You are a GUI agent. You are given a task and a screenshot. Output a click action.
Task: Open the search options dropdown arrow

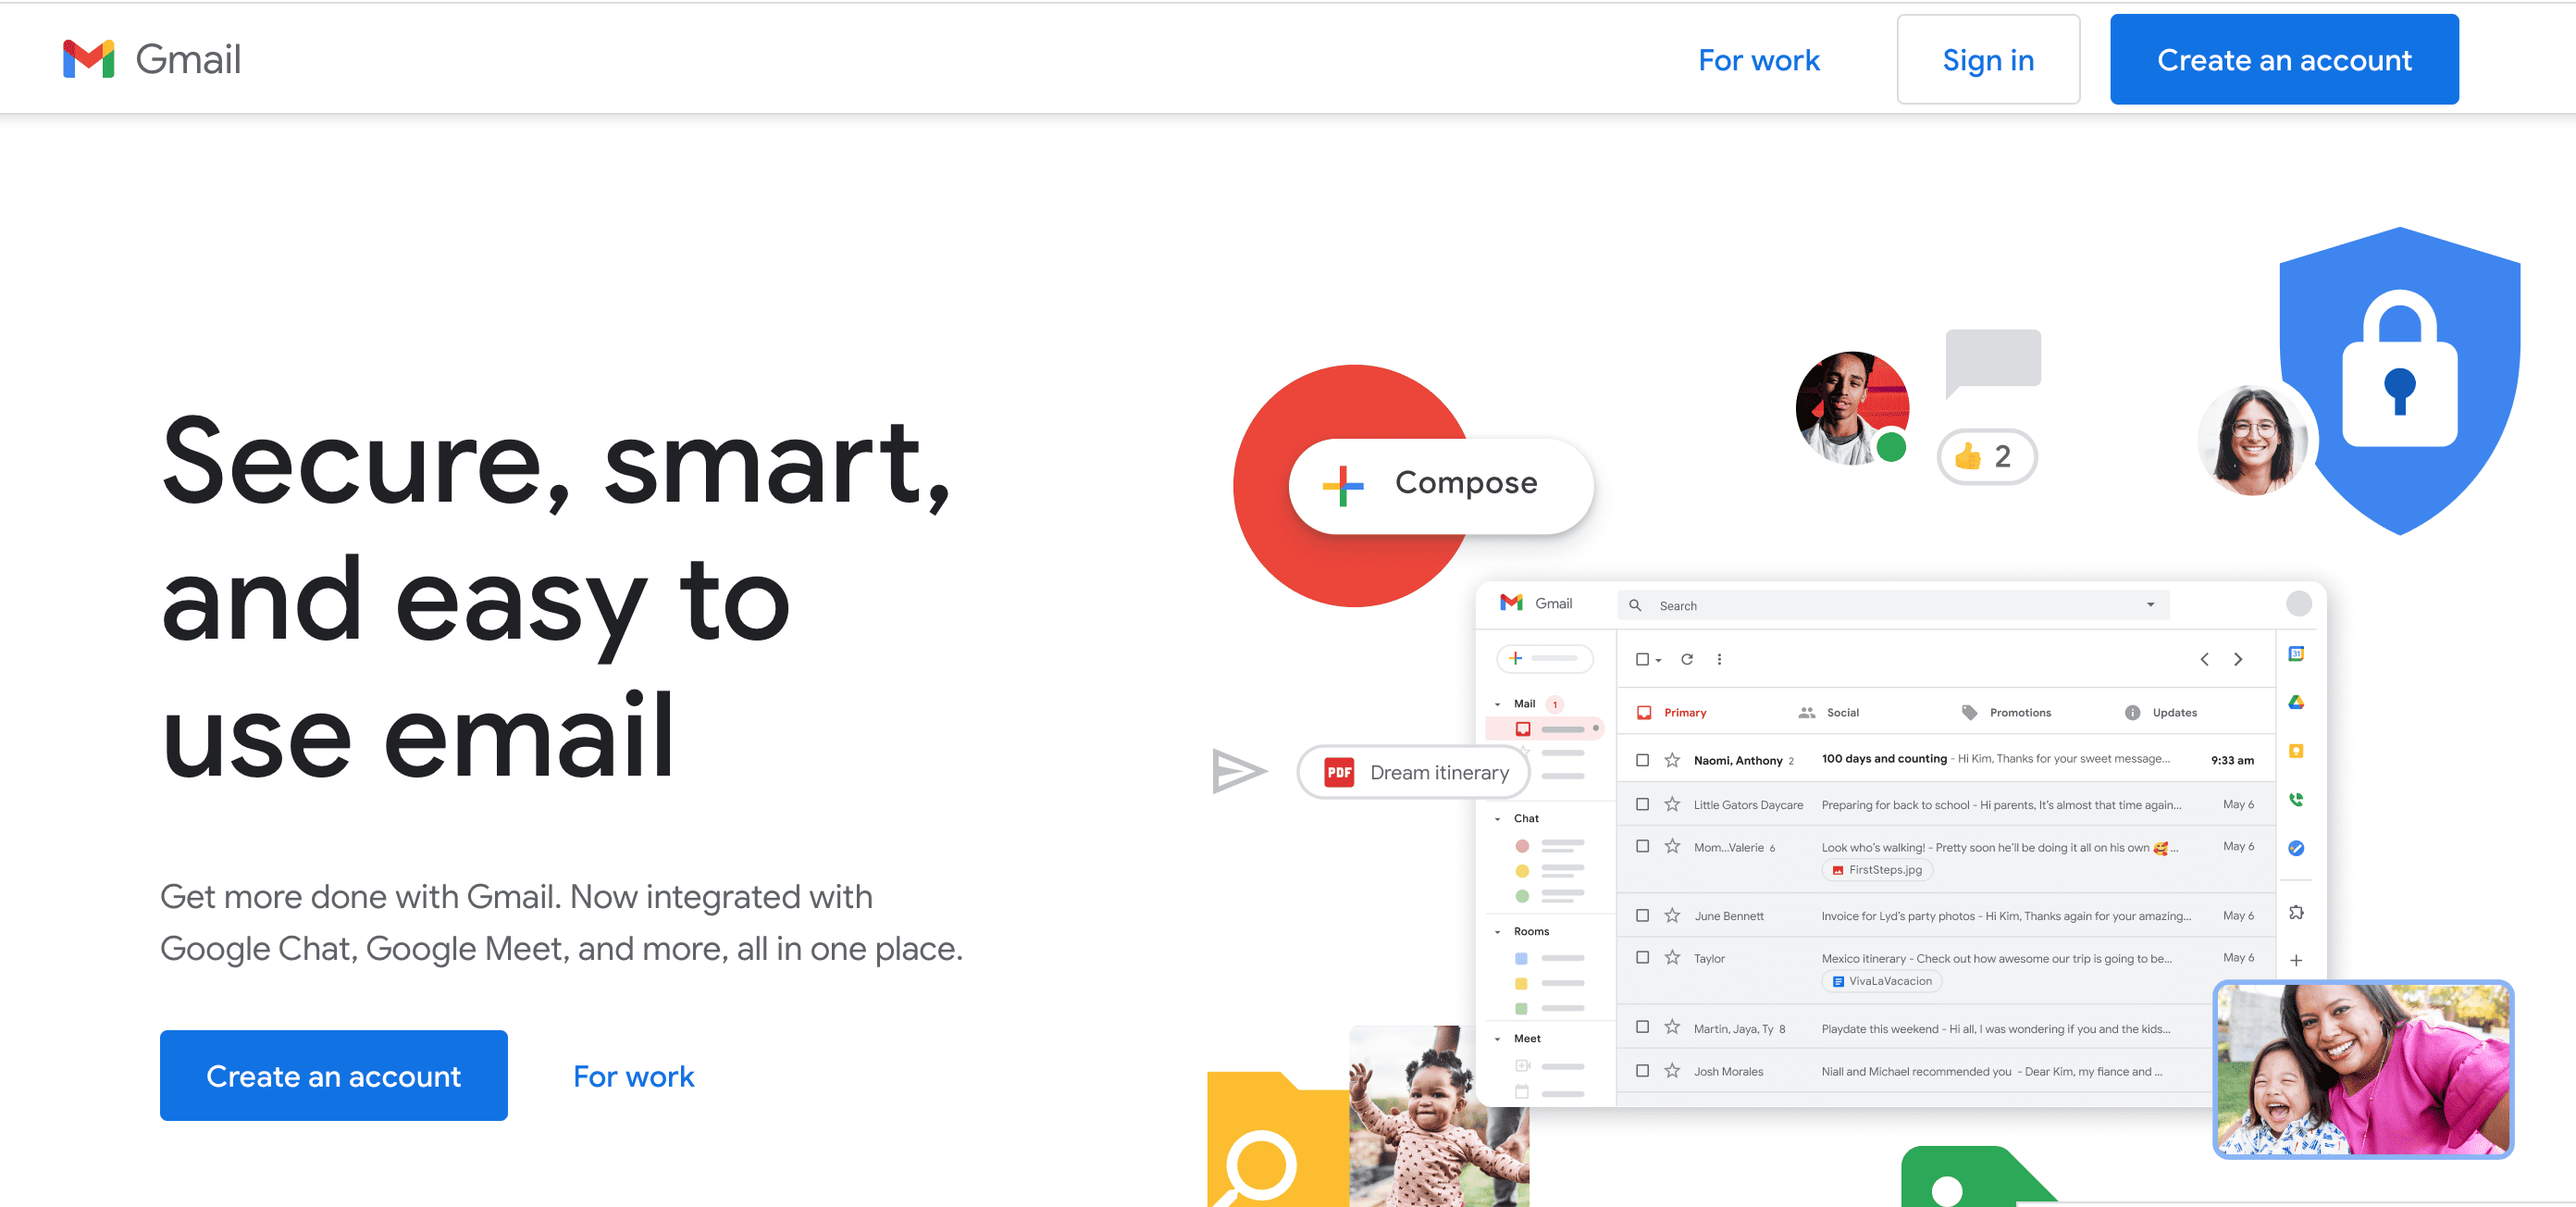[x=2150, y=604]
